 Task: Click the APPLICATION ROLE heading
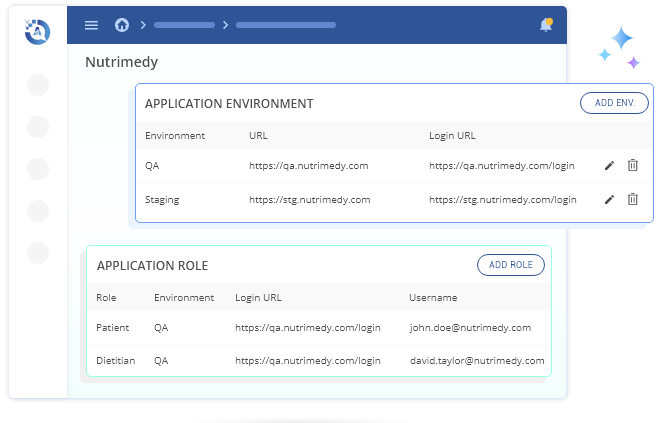click(152, 266)
